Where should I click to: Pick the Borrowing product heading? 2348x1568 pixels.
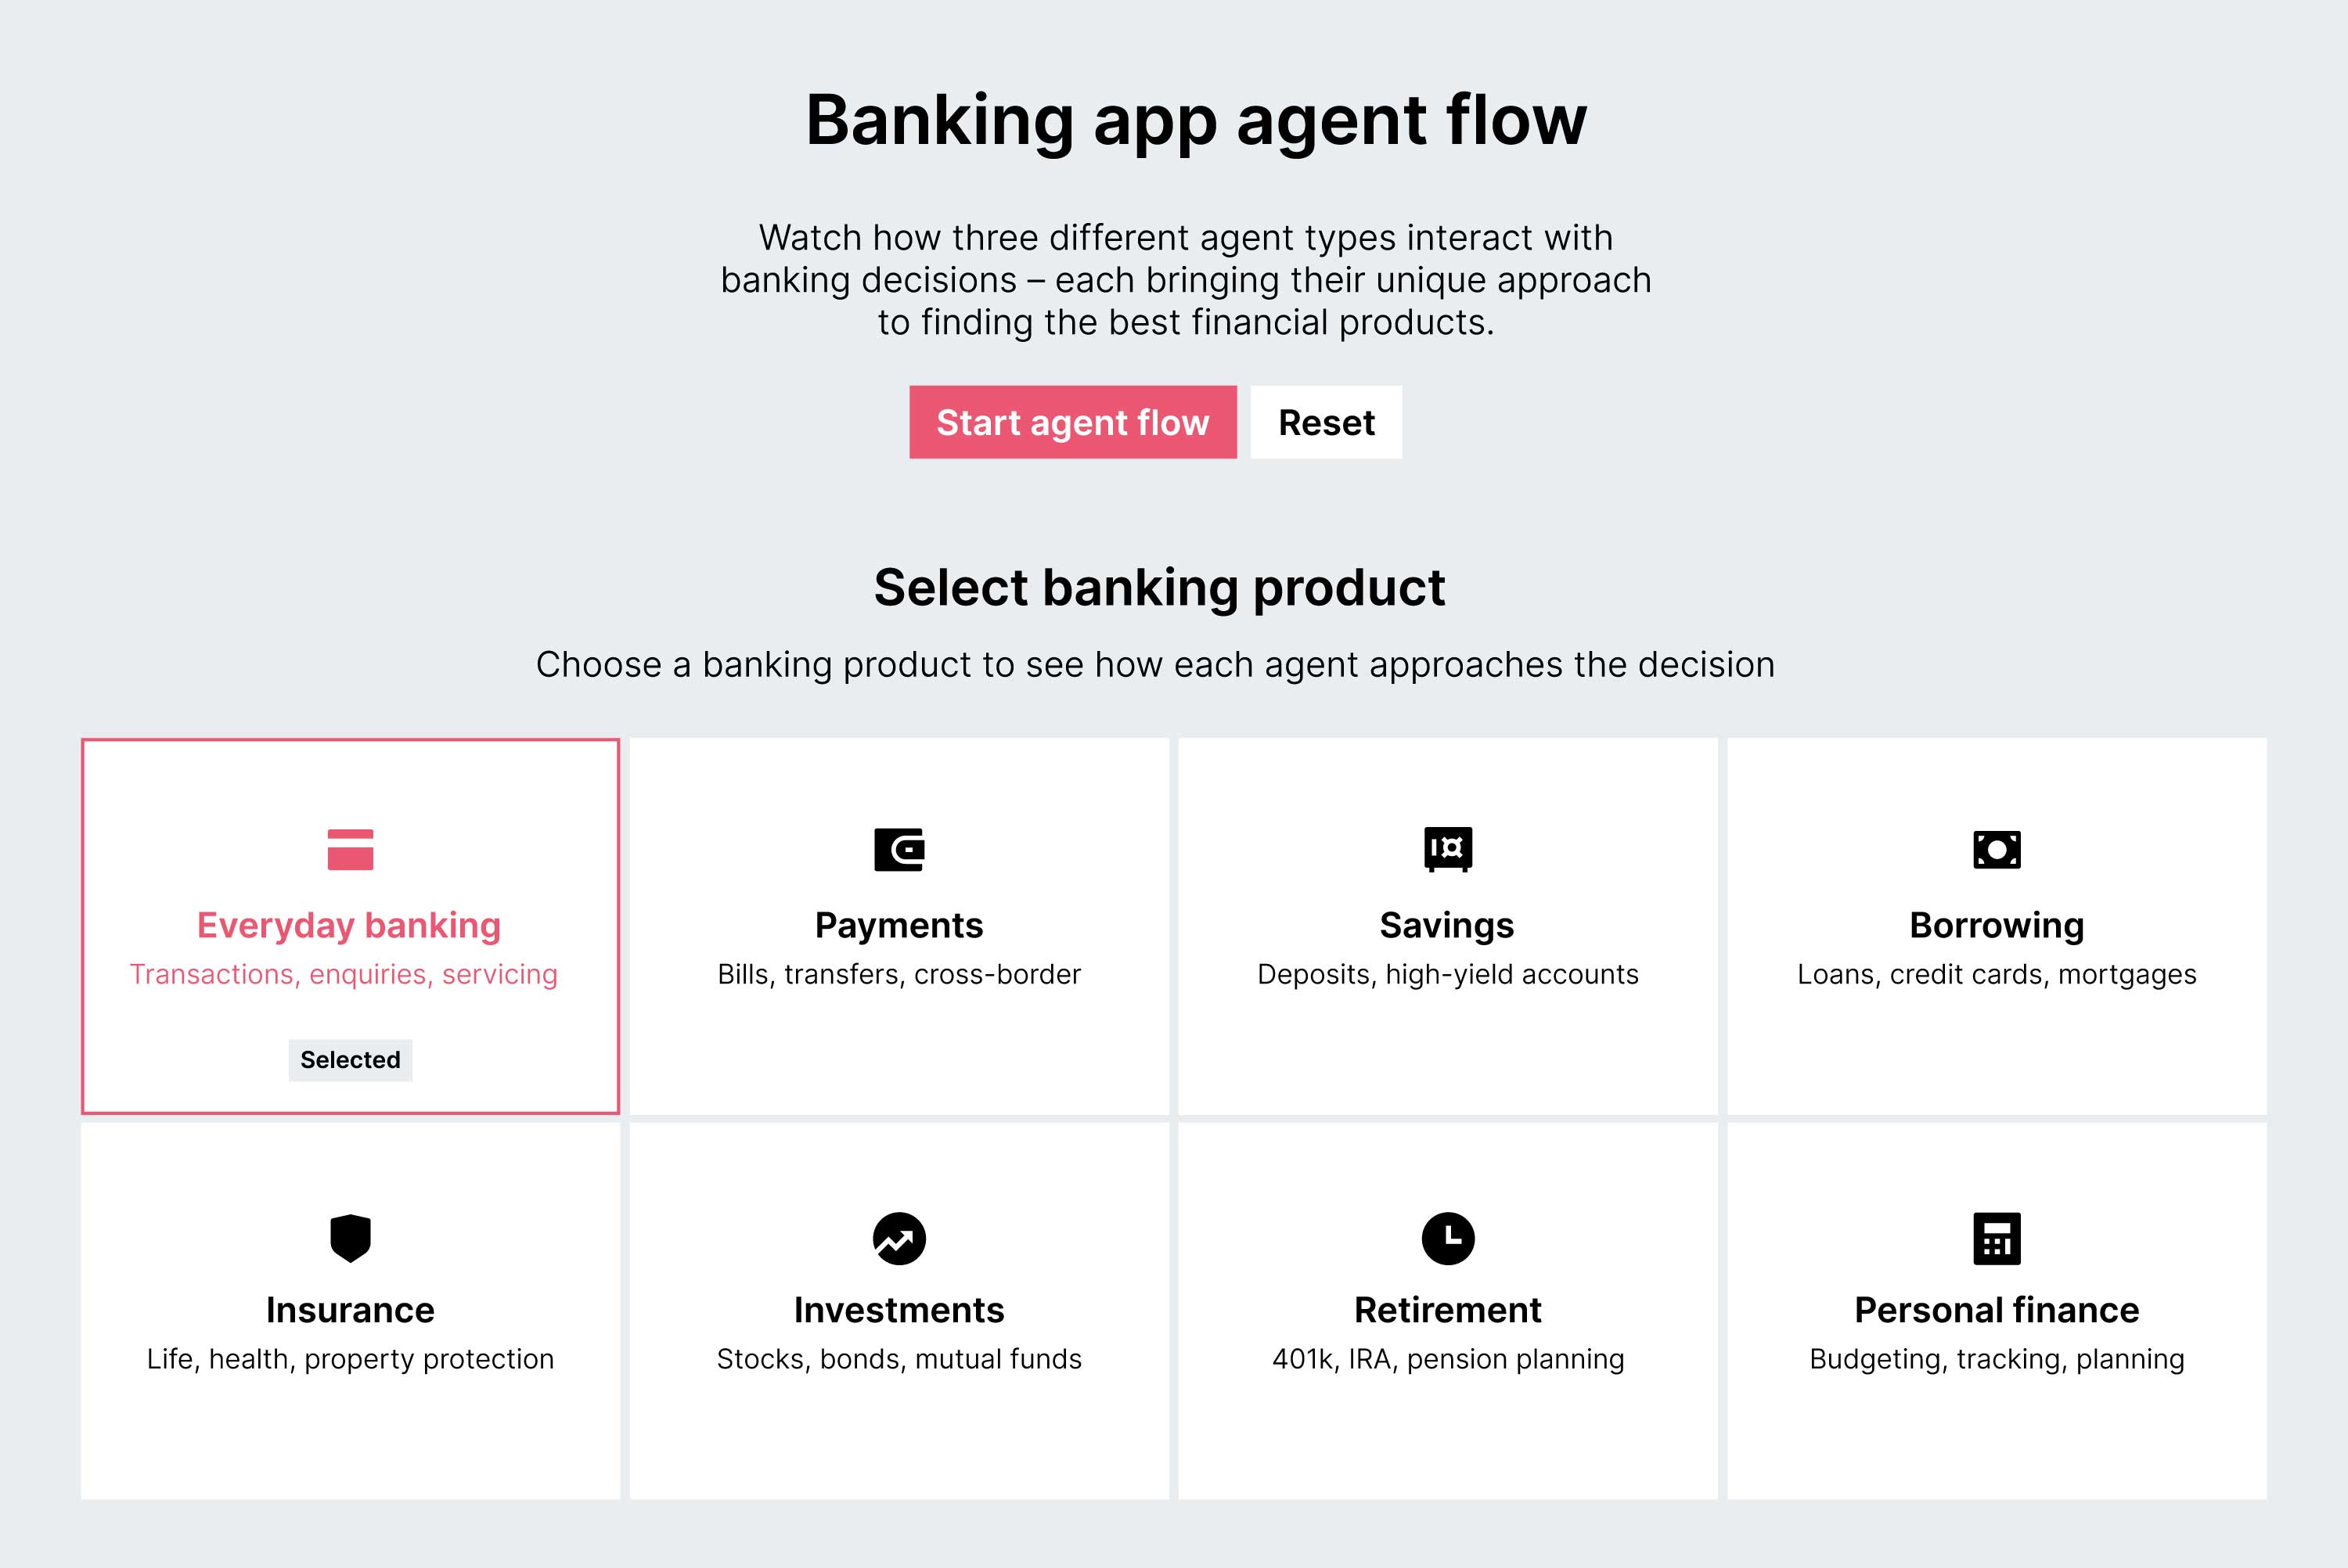(x=1996, y=925)
